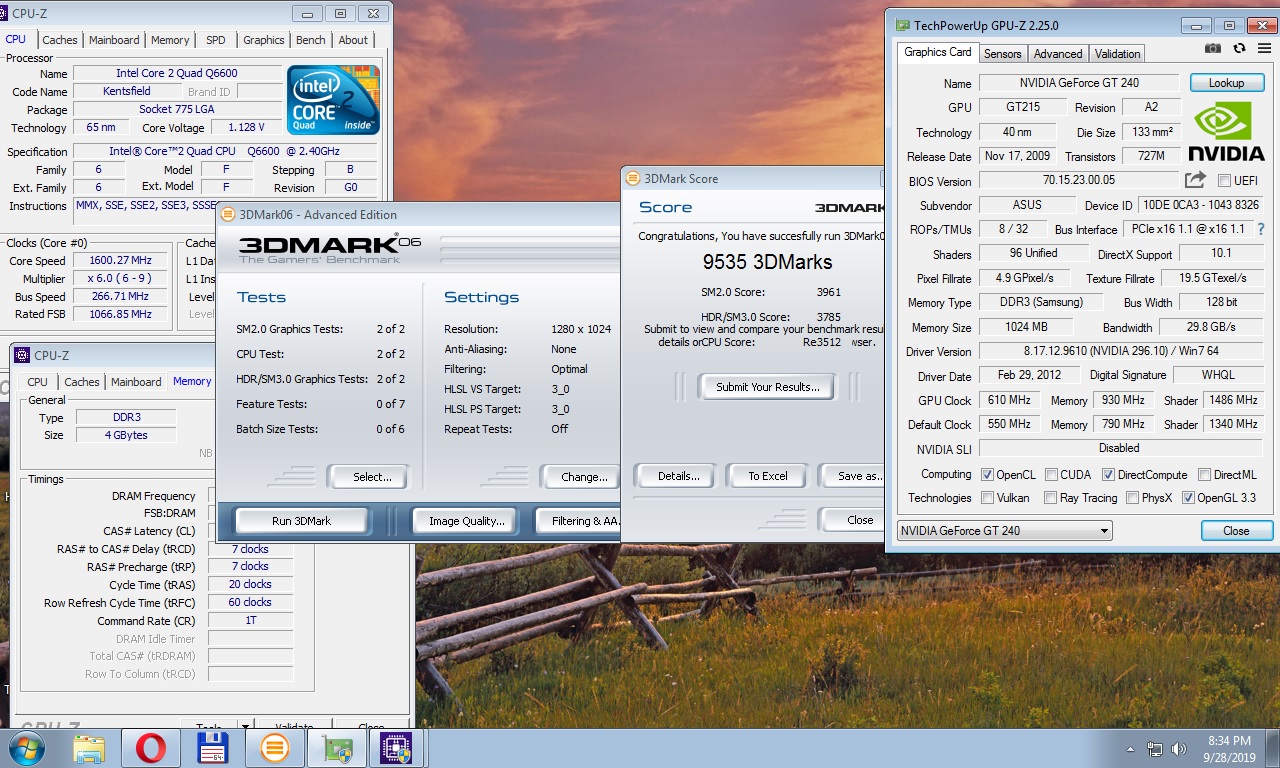Click the Image Quality button

466,521
